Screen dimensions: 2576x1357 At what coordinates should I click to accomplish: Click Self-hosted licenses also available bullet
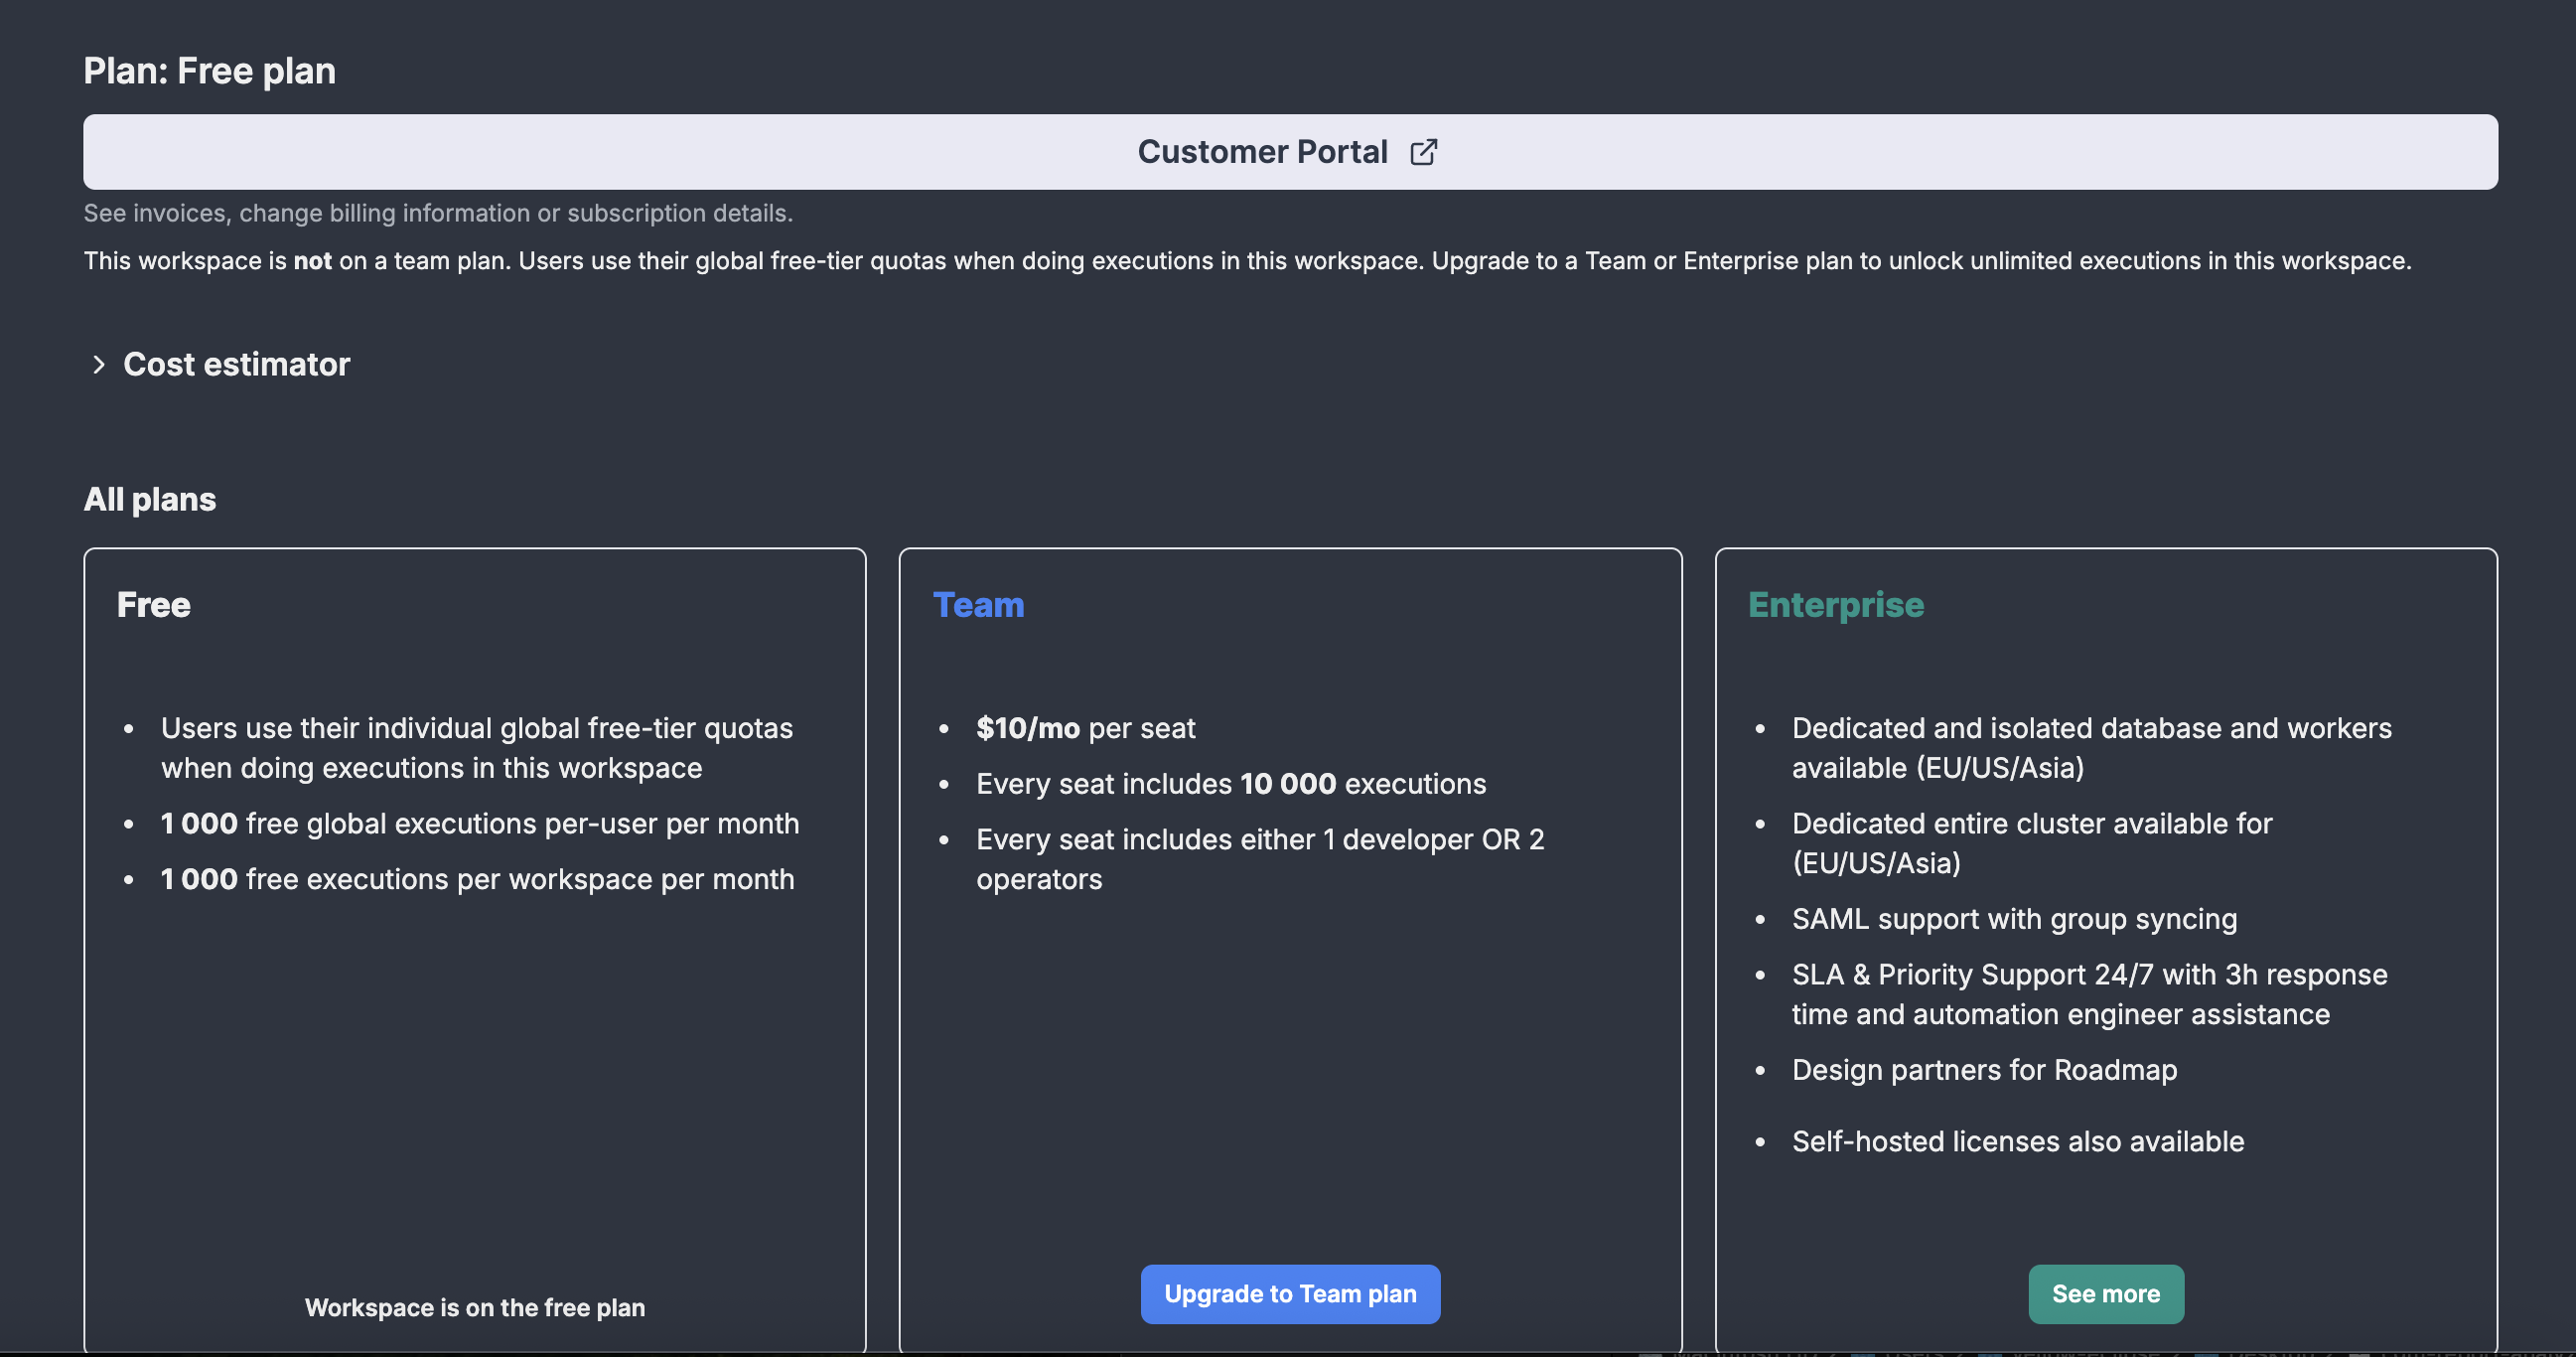2017,1141
